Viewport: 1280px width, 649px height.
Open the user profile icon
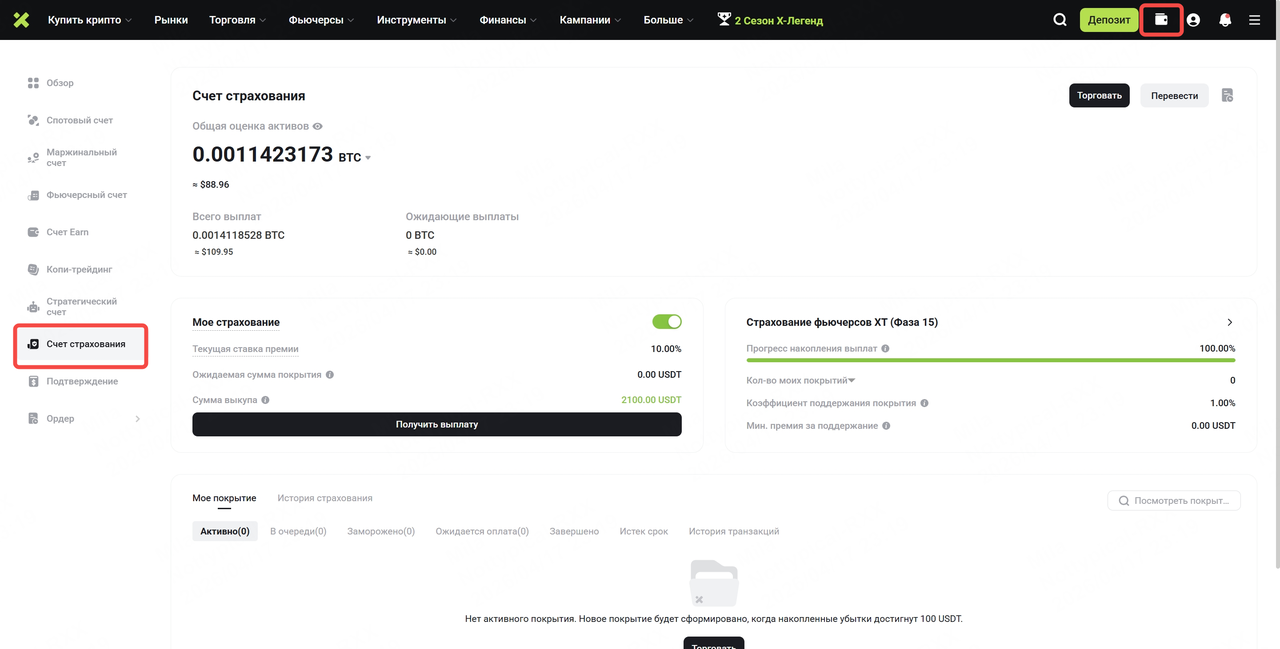(1193, 20)
